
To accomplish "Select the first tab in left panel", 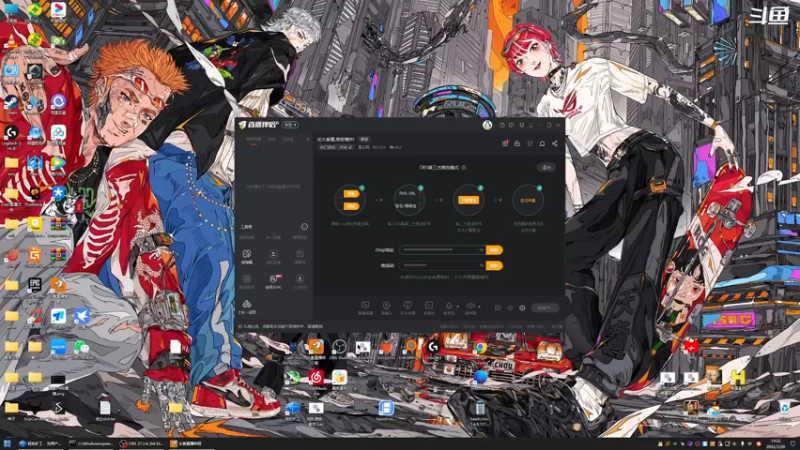I will (x=254, y=139).
